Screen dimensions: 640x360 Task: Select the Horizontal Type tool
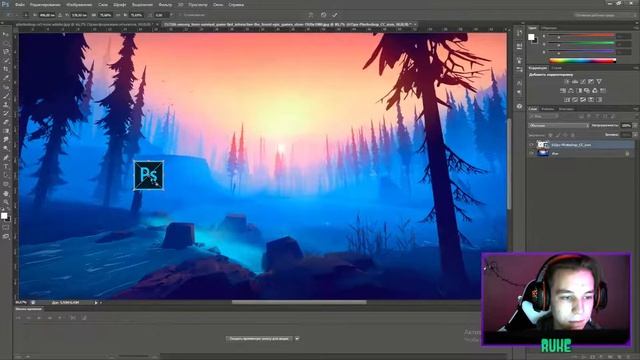pyautogui.click(x=5, y=167)
